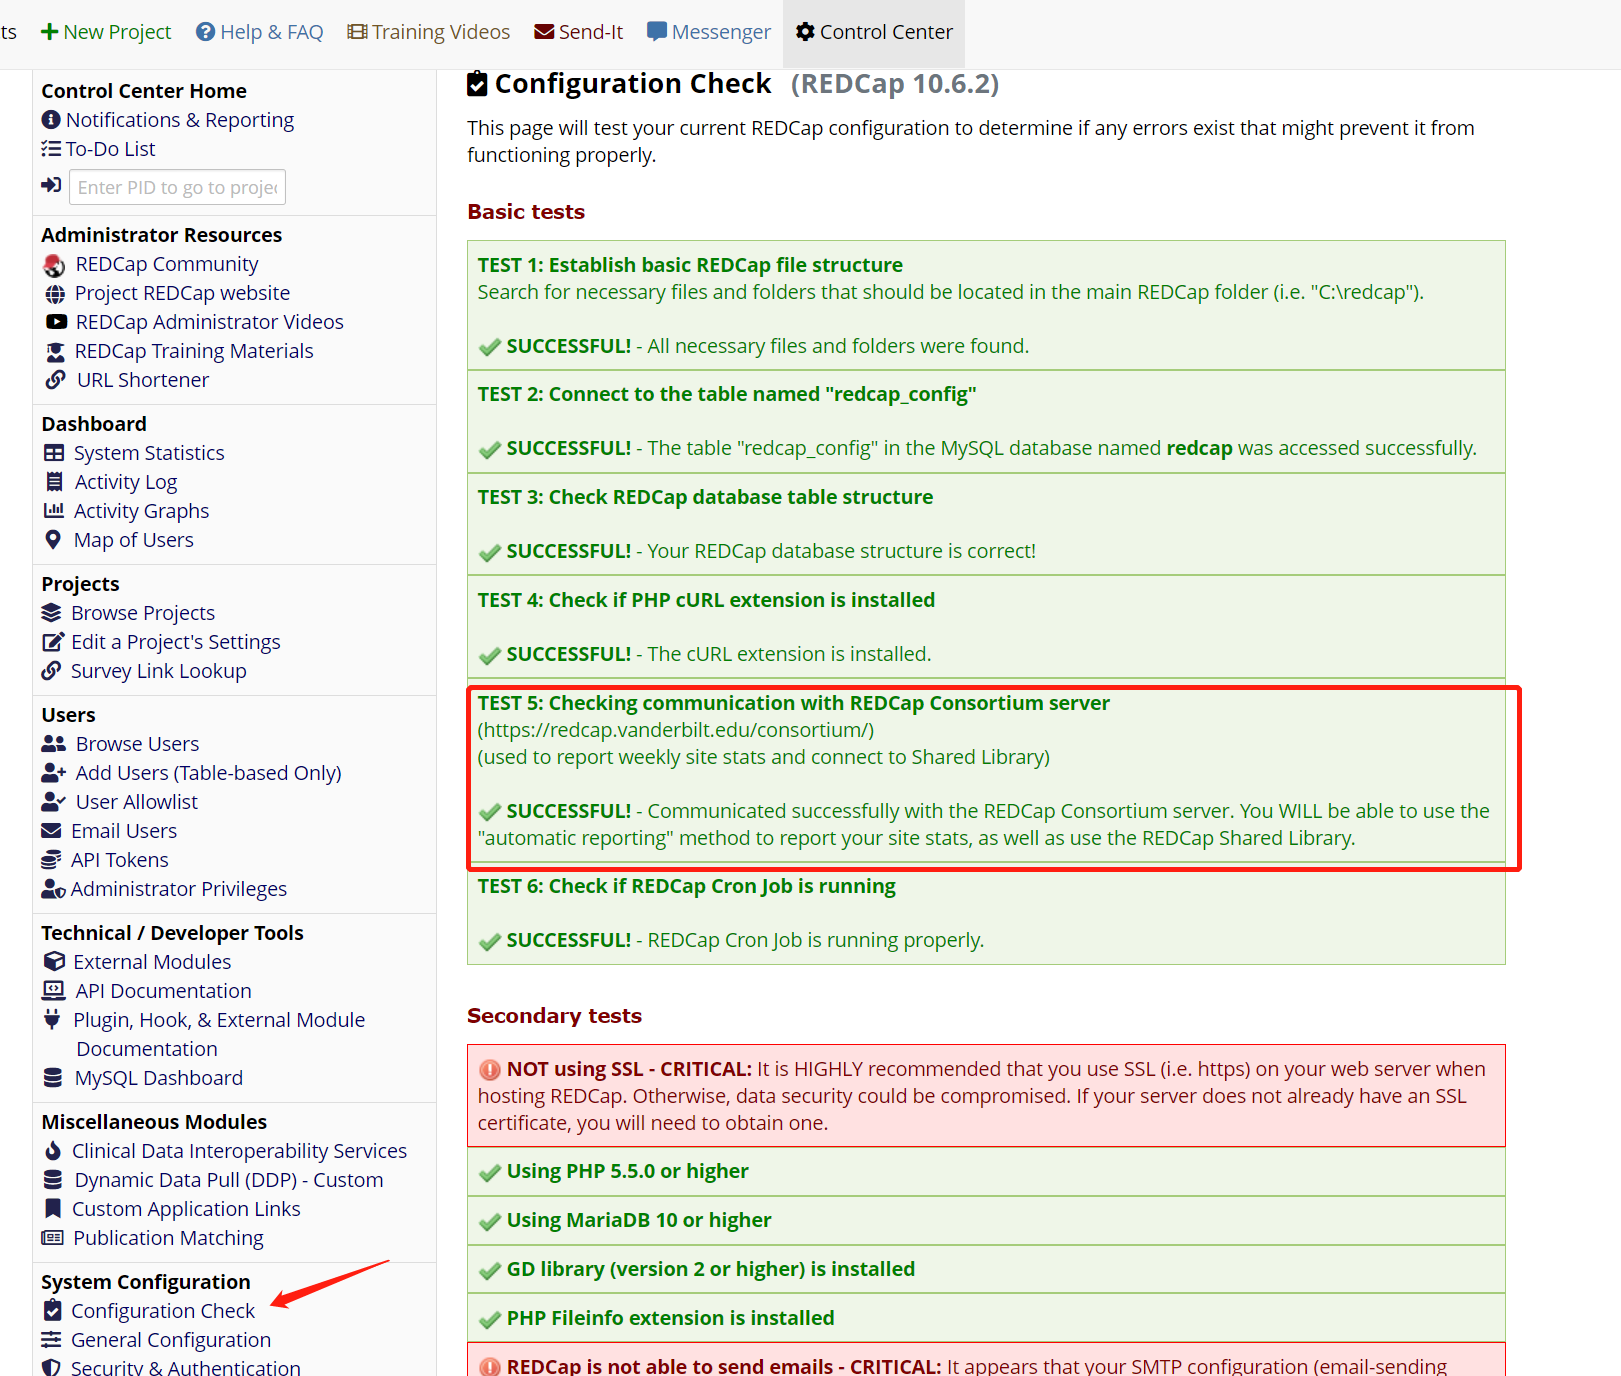Click the envelope icon beside Email Users
The height and width of the screenshot is (1376, 1621).
51,831
